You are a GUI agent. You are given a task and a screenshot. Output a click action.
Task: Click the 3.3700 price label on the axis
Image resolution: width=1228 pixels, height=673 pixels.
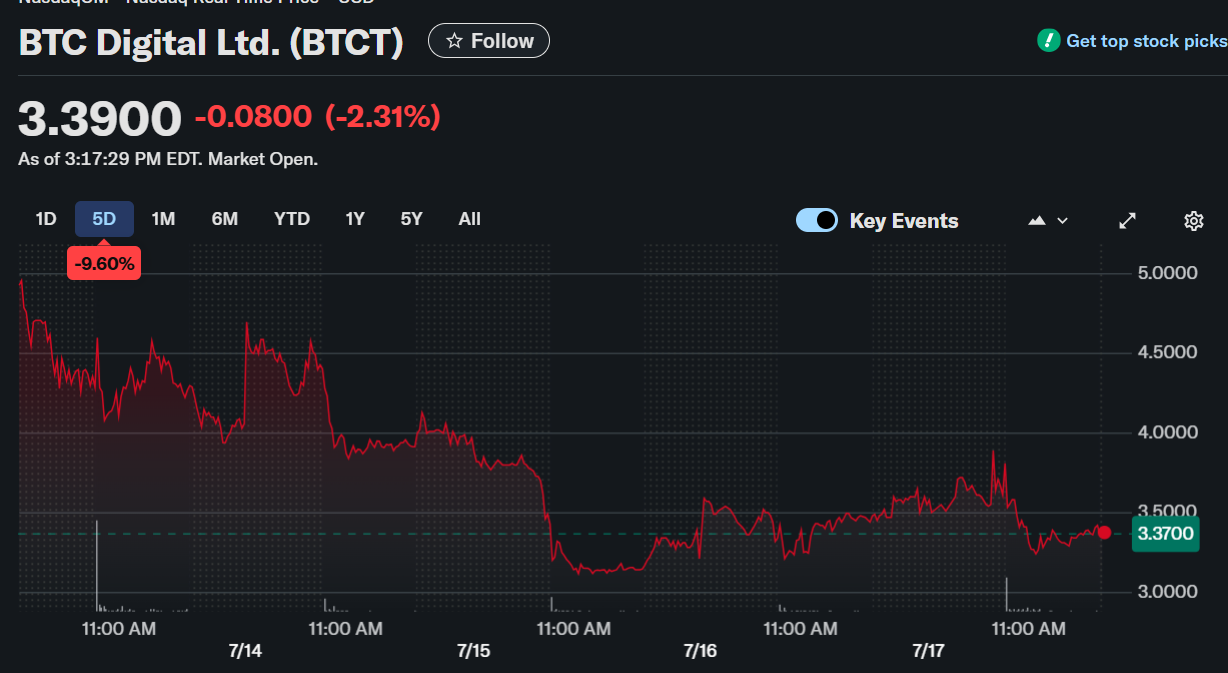(1165, 533)
